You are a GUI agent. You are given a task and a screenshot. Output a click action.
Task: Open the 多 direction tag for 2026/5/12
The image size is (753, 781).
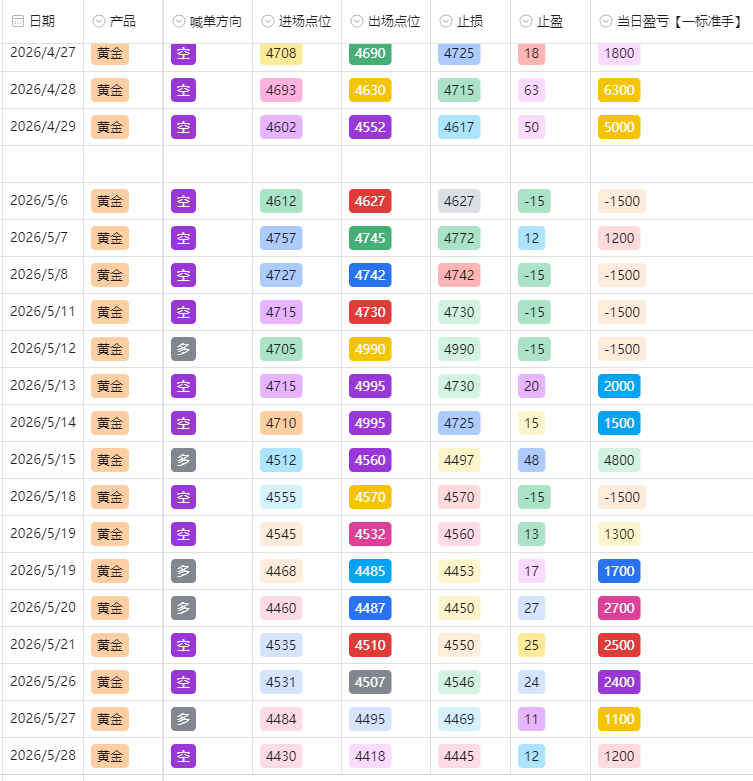[x=183, y=349]
